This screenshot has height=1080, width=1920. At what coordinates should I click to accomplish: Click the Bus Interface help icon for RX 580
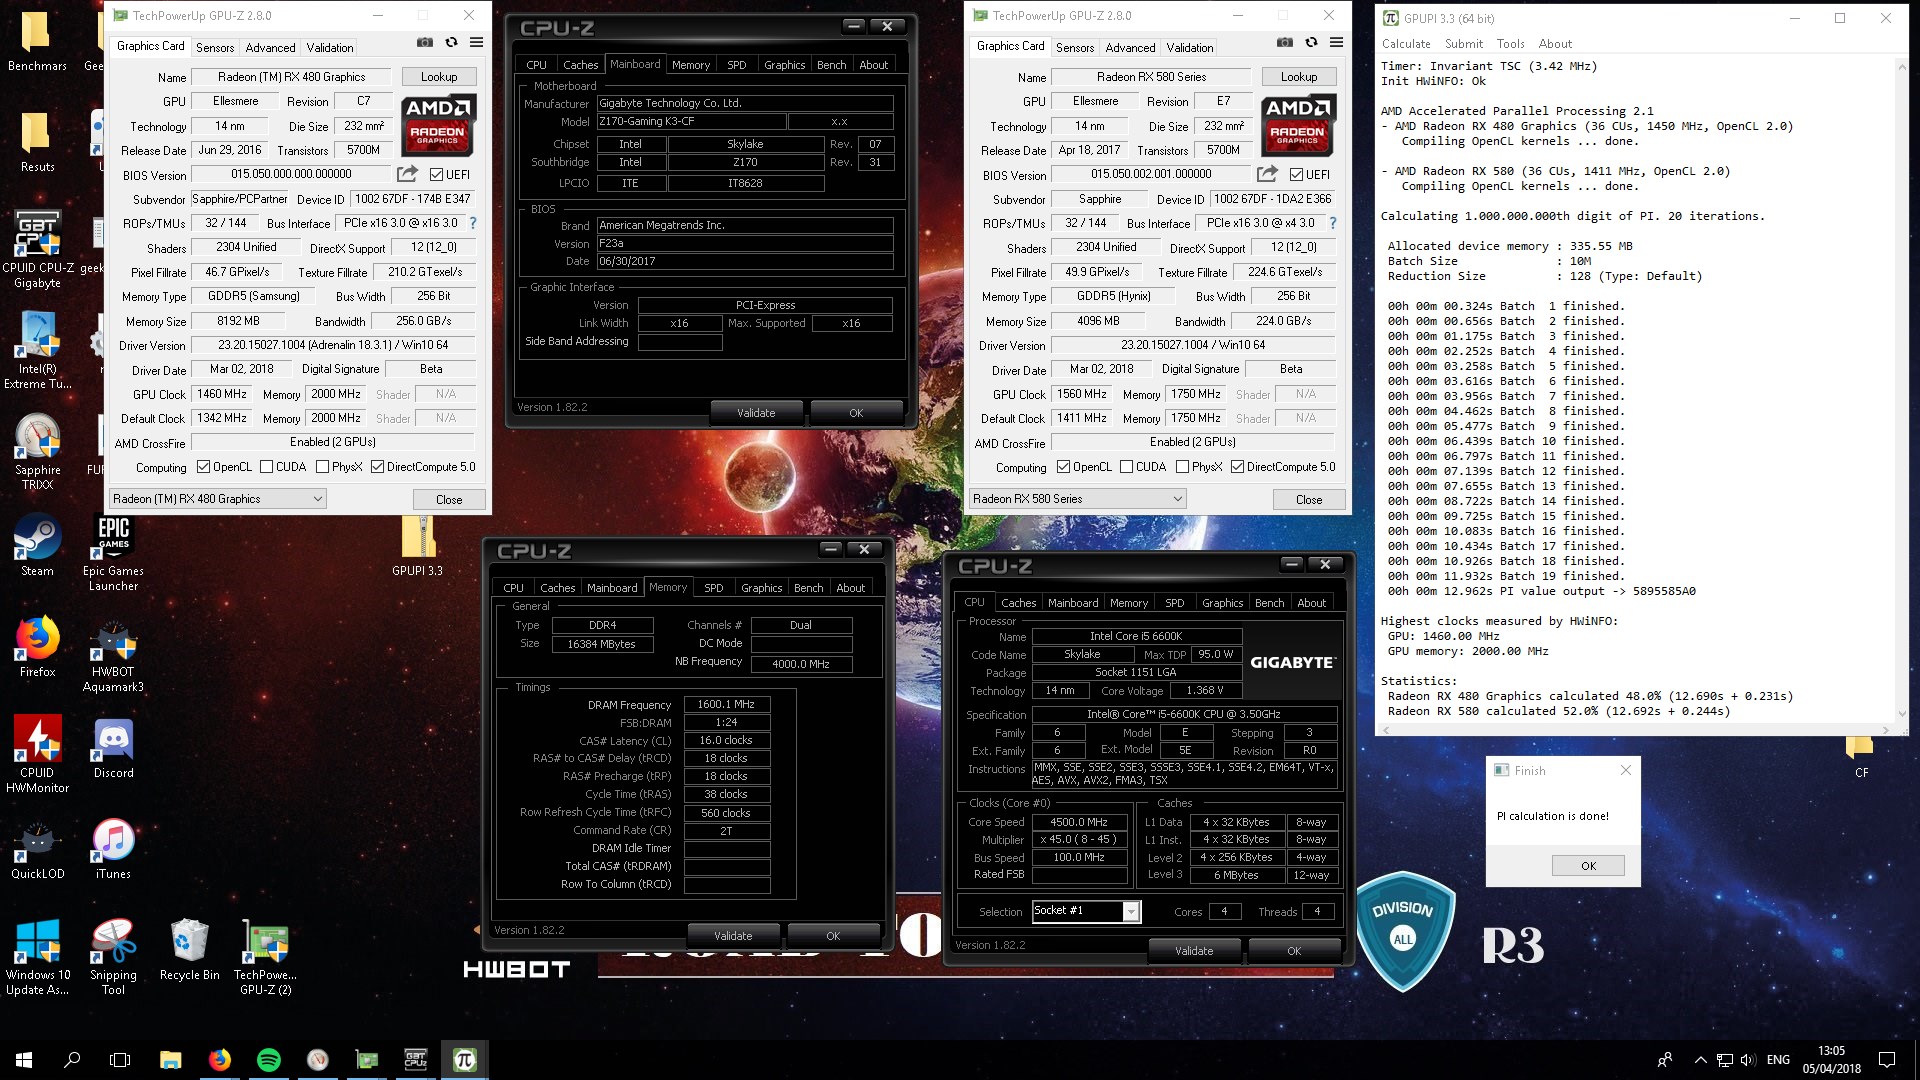[x=1333, y=223]
